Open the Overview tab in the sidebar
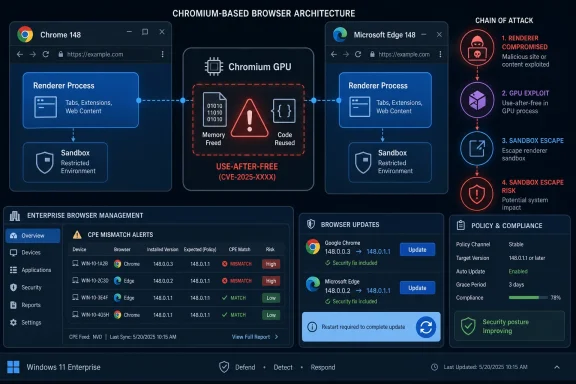576x384 pixels. tap(33, 236)
